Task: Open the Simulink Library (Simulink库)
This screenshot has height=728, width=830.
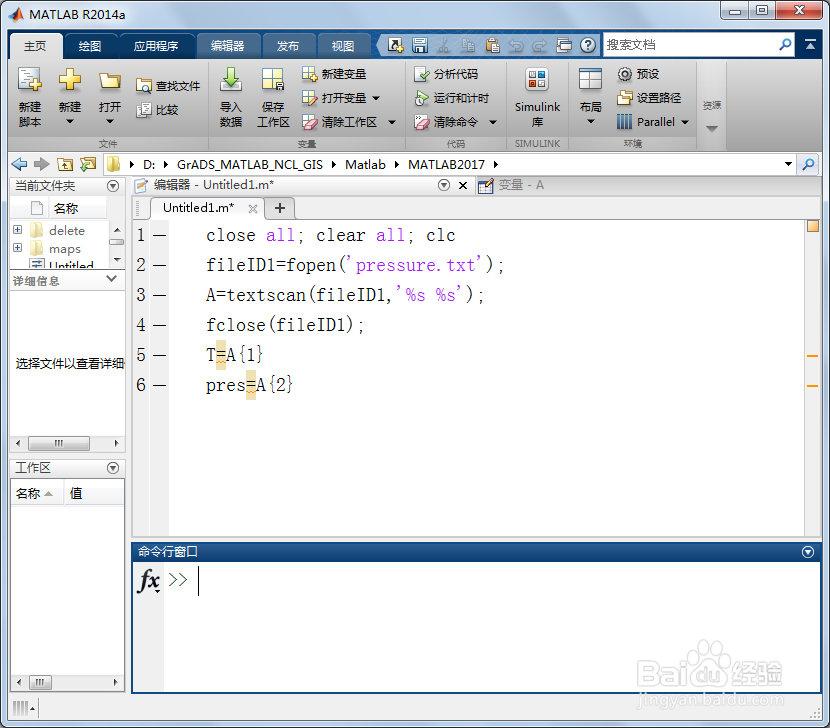Action: (537, 98)
